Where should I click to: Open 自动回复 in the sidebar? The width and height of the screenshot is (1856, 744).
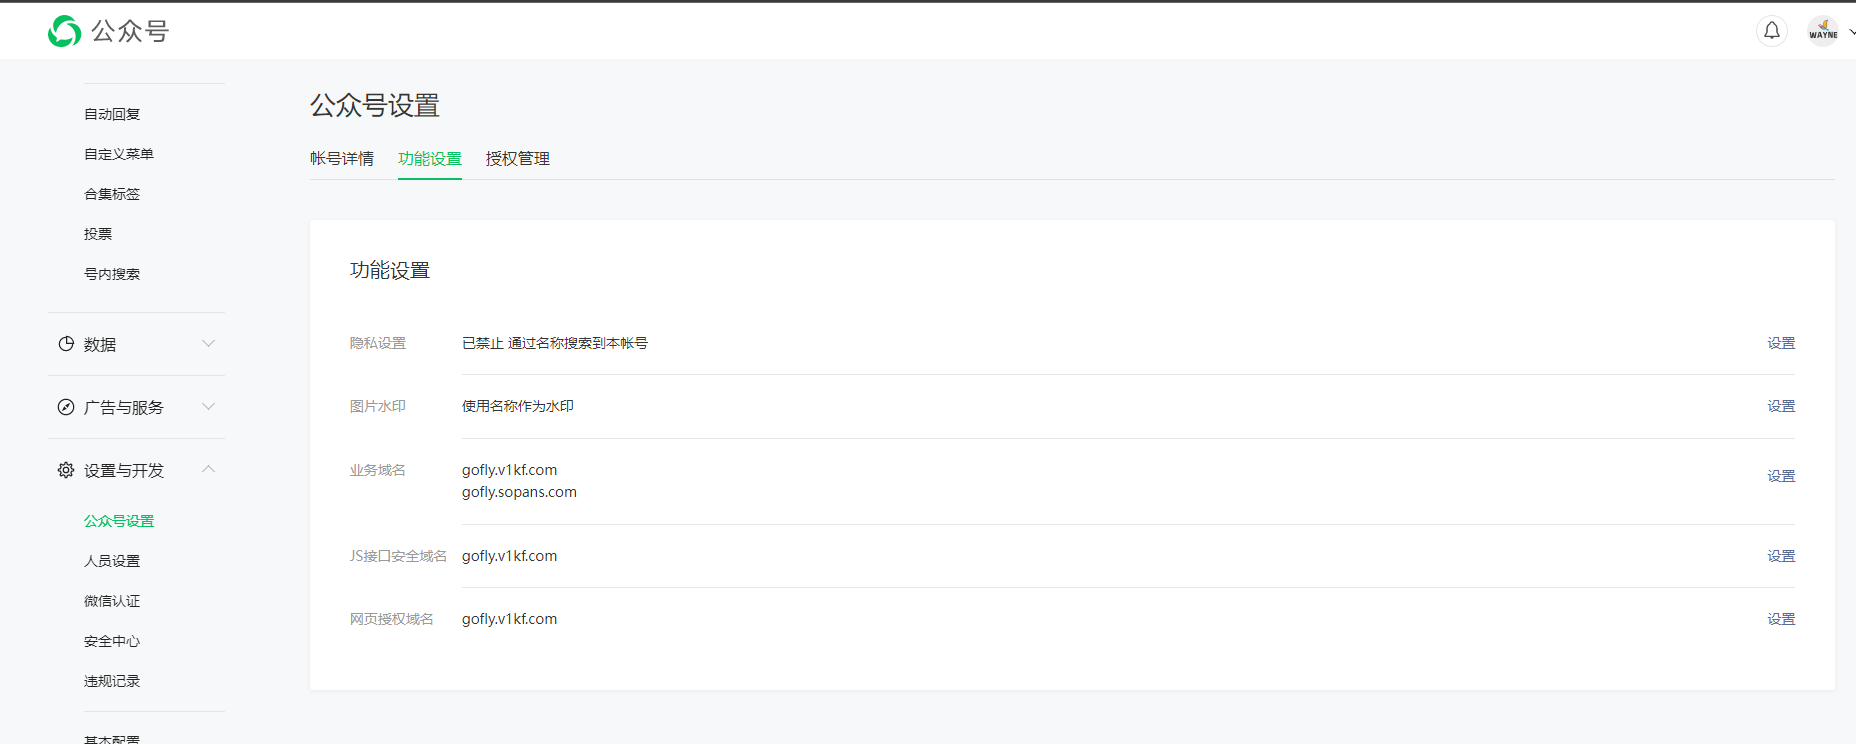click(x=112, y=114)
